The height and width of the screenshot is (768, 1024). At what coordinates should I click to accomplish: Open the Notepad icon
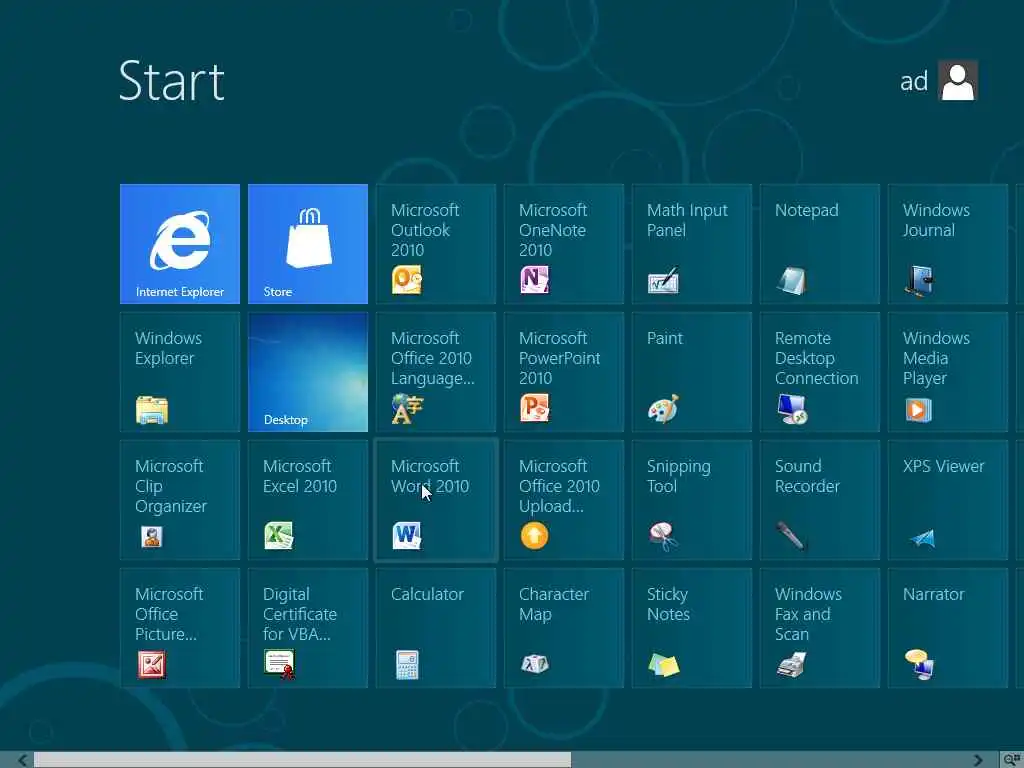[791, 280]
